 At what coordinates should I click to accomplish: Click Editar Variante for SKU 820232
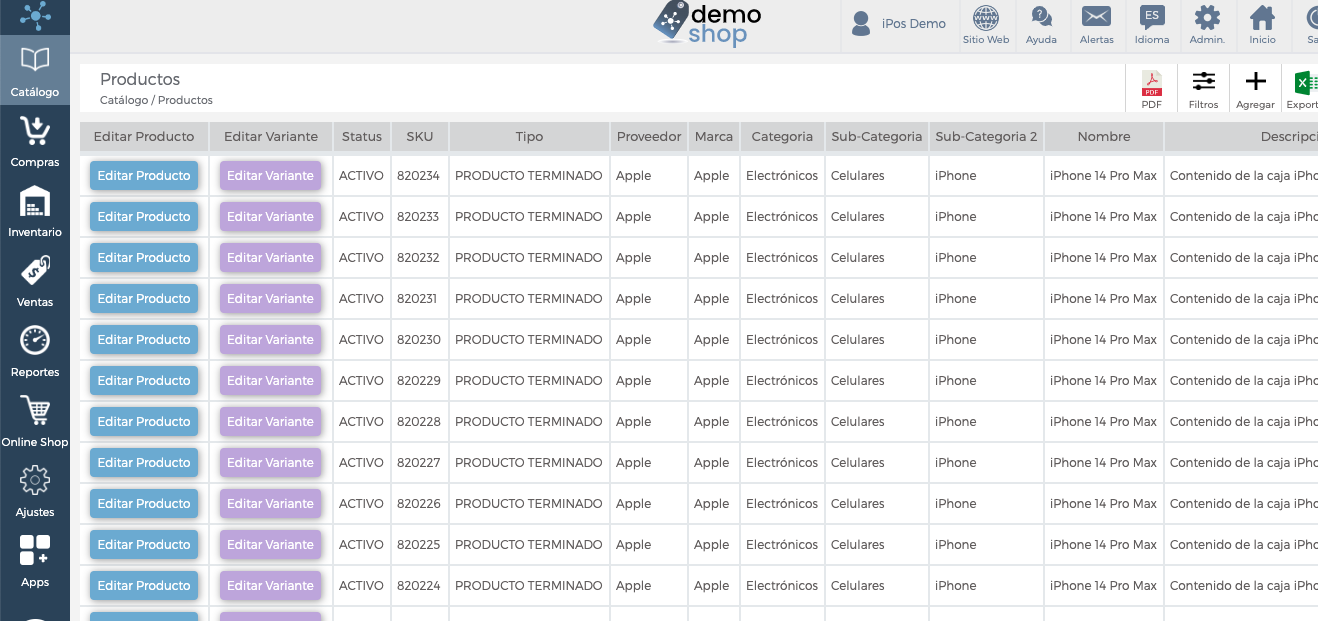[x=271, y=258]
